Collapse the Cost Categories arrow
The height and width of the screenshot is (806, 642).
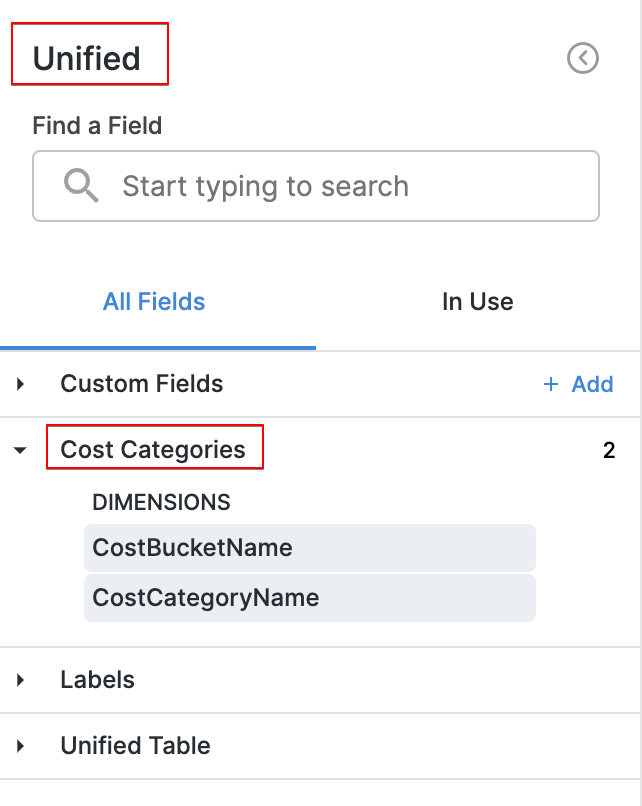tap(20, 450)
